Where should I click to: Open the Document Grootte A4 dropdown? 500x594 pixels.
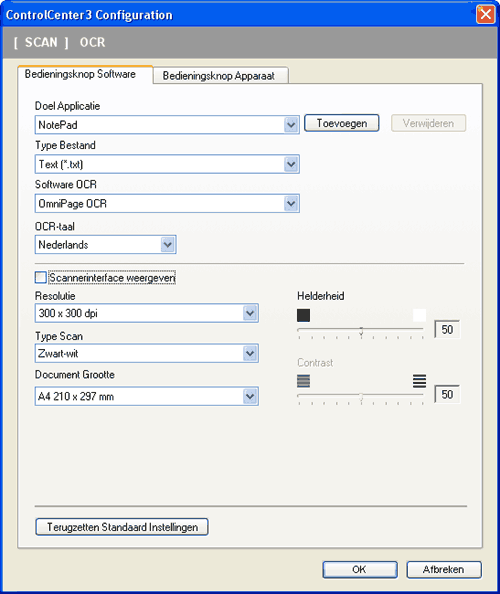pos(147,396)
